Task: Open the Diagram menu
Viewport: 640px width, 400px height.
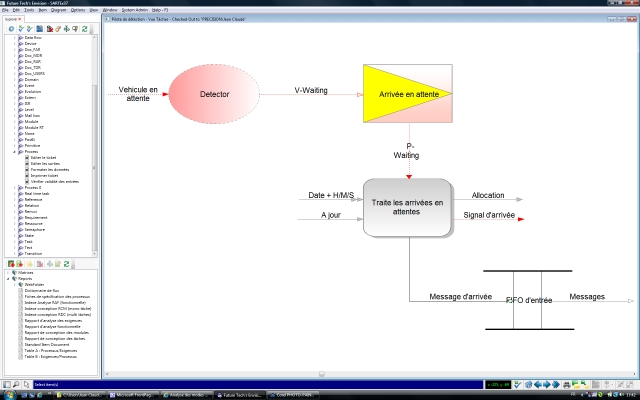Action: 58,10
